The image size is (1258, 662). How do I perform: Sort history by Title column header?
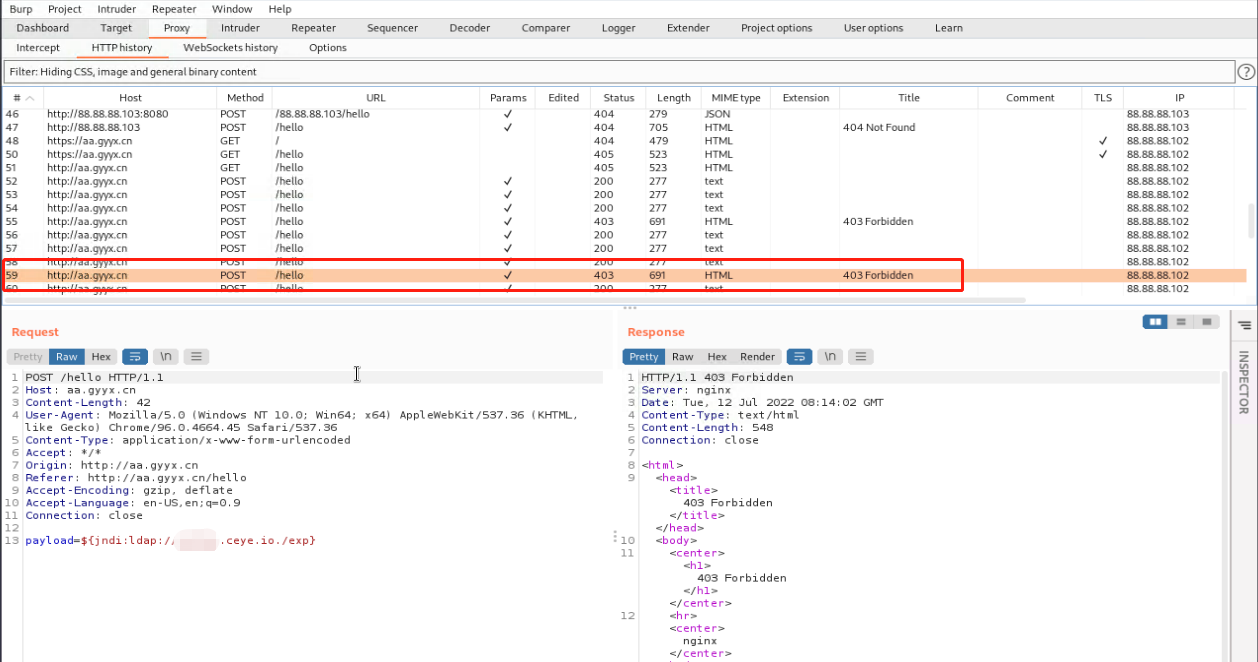pyautogui.click(x=909, y=98)
